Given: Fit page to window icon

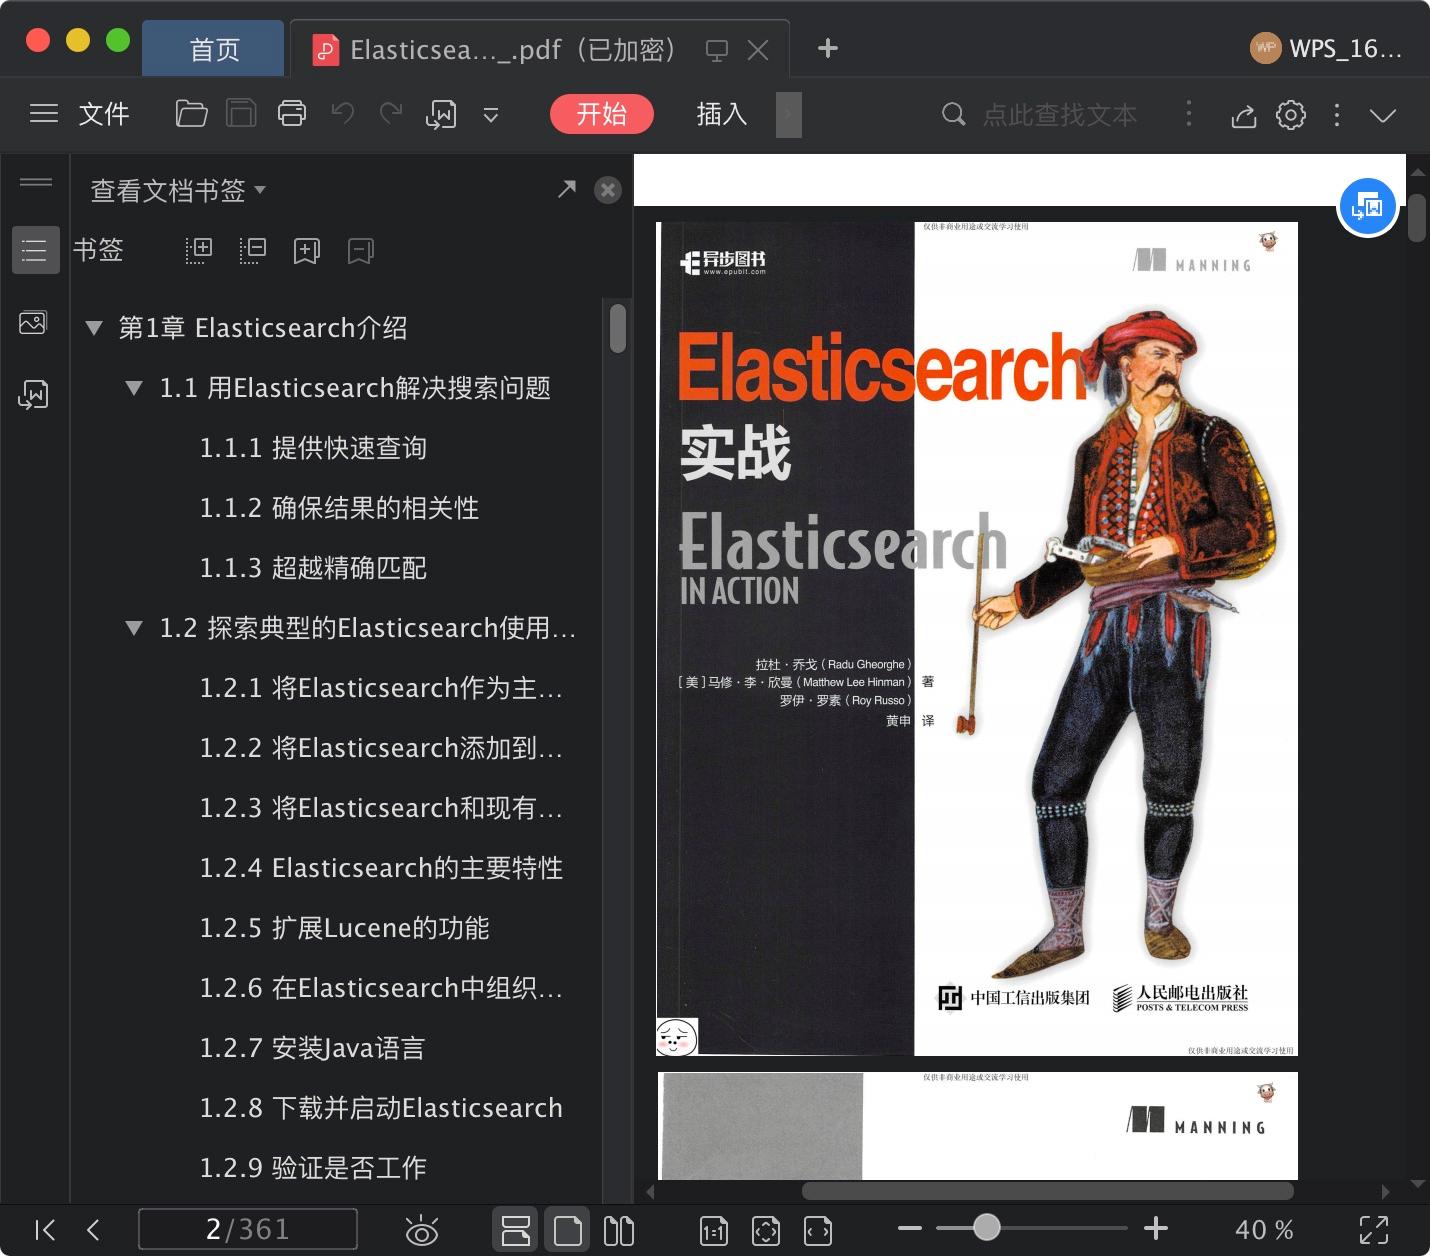Looking at the screenshot, I should point(766,1231).
